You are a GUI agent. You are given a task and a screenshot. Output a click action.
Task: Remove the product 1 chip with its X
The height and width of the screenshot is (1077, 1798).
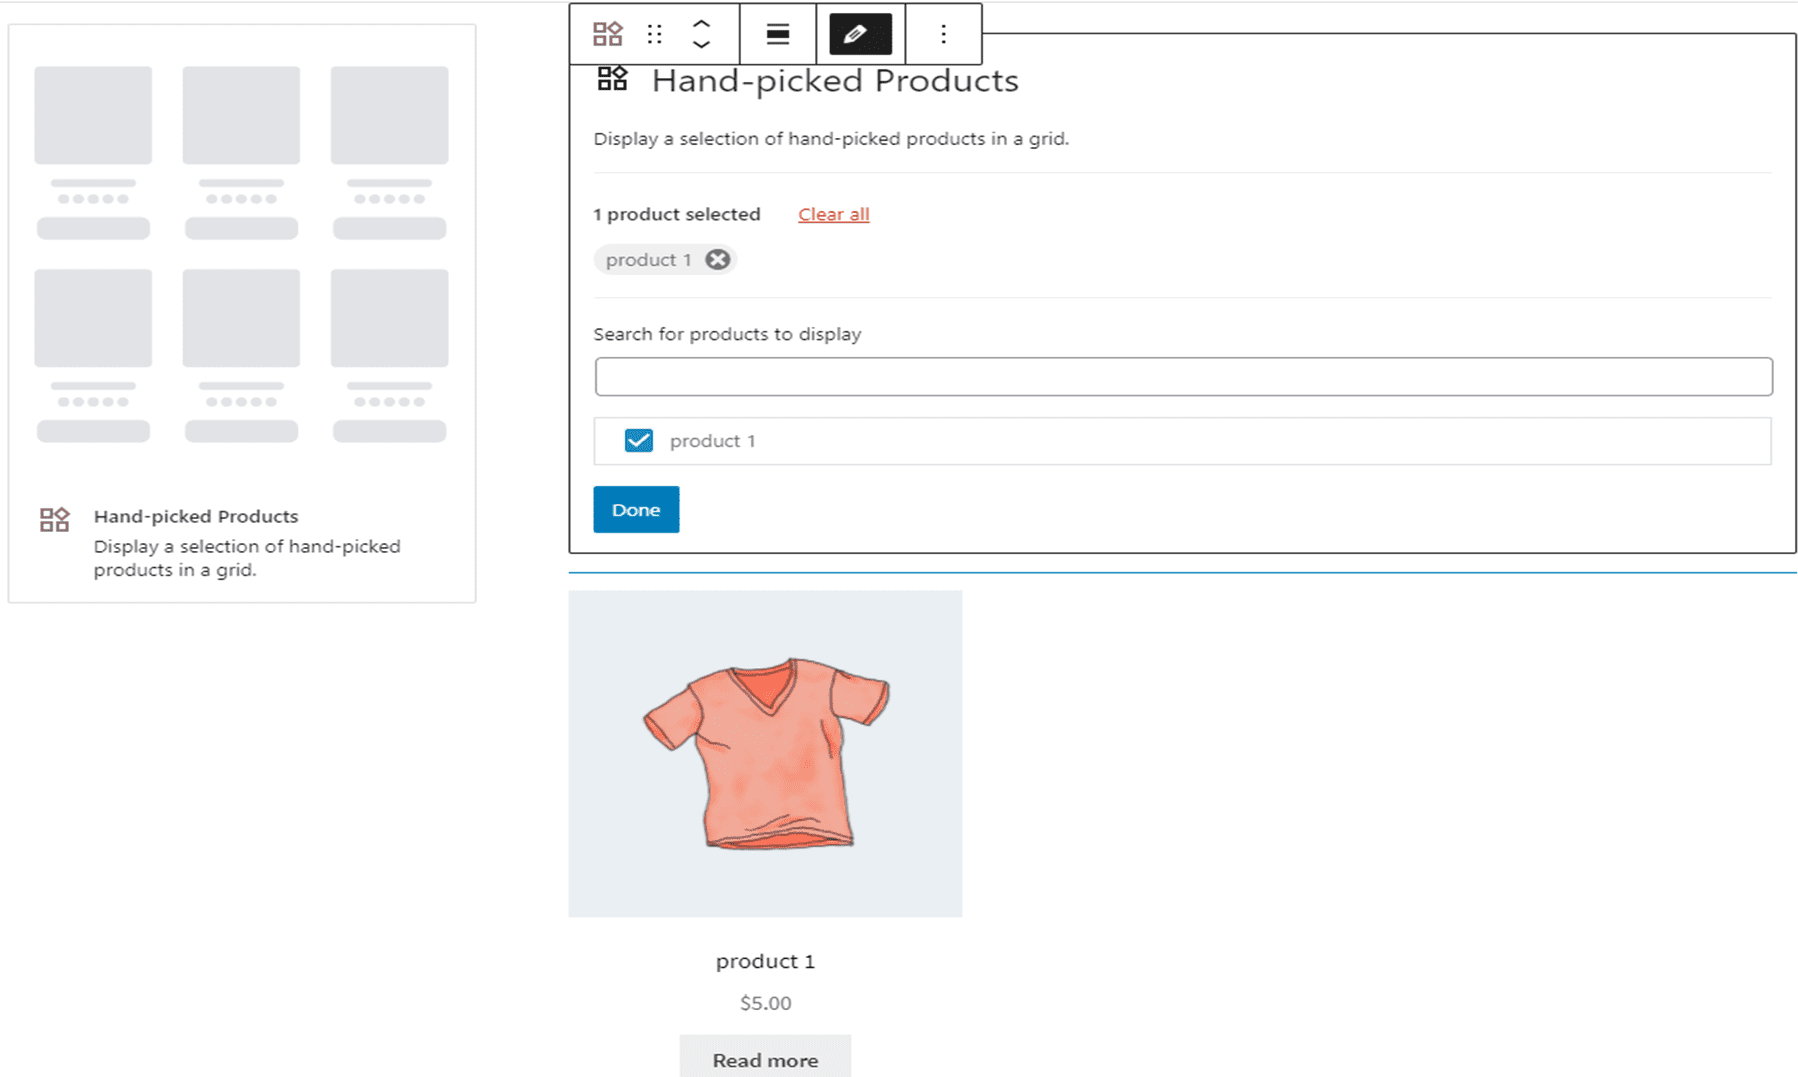coord(717,260)
